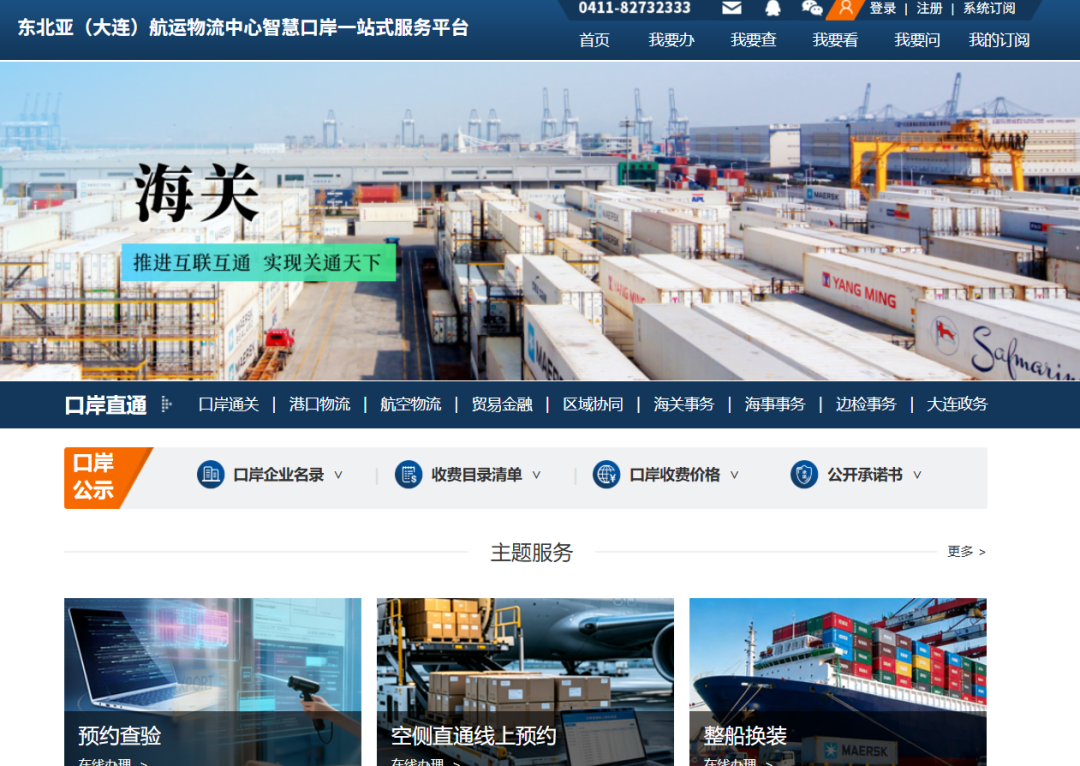The width and height of the screenshot is (1080, 766).
Task: Open the WeChat icon in header
Action: click(812, 8)
